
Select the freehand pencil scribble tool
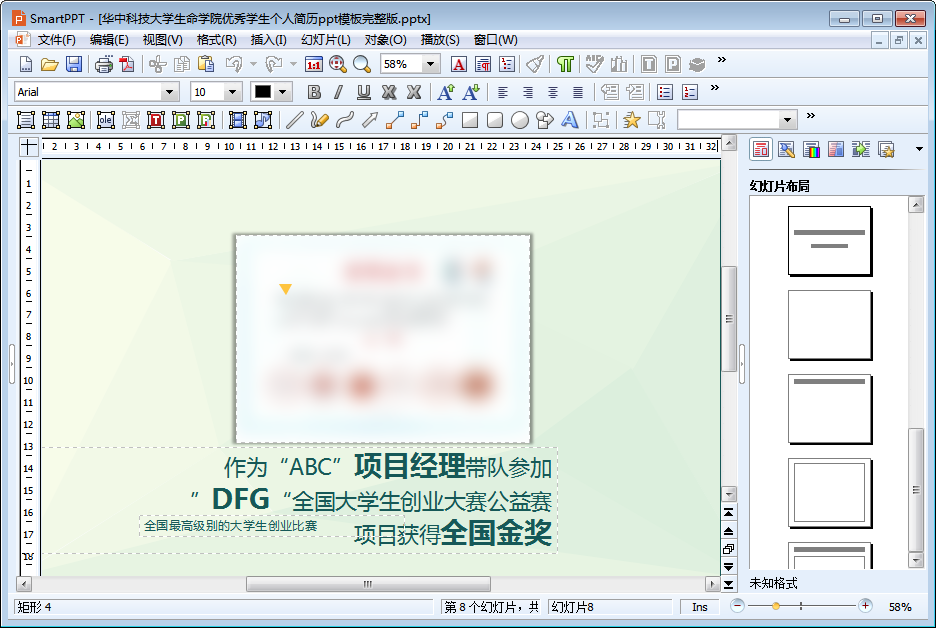[319, 120]
